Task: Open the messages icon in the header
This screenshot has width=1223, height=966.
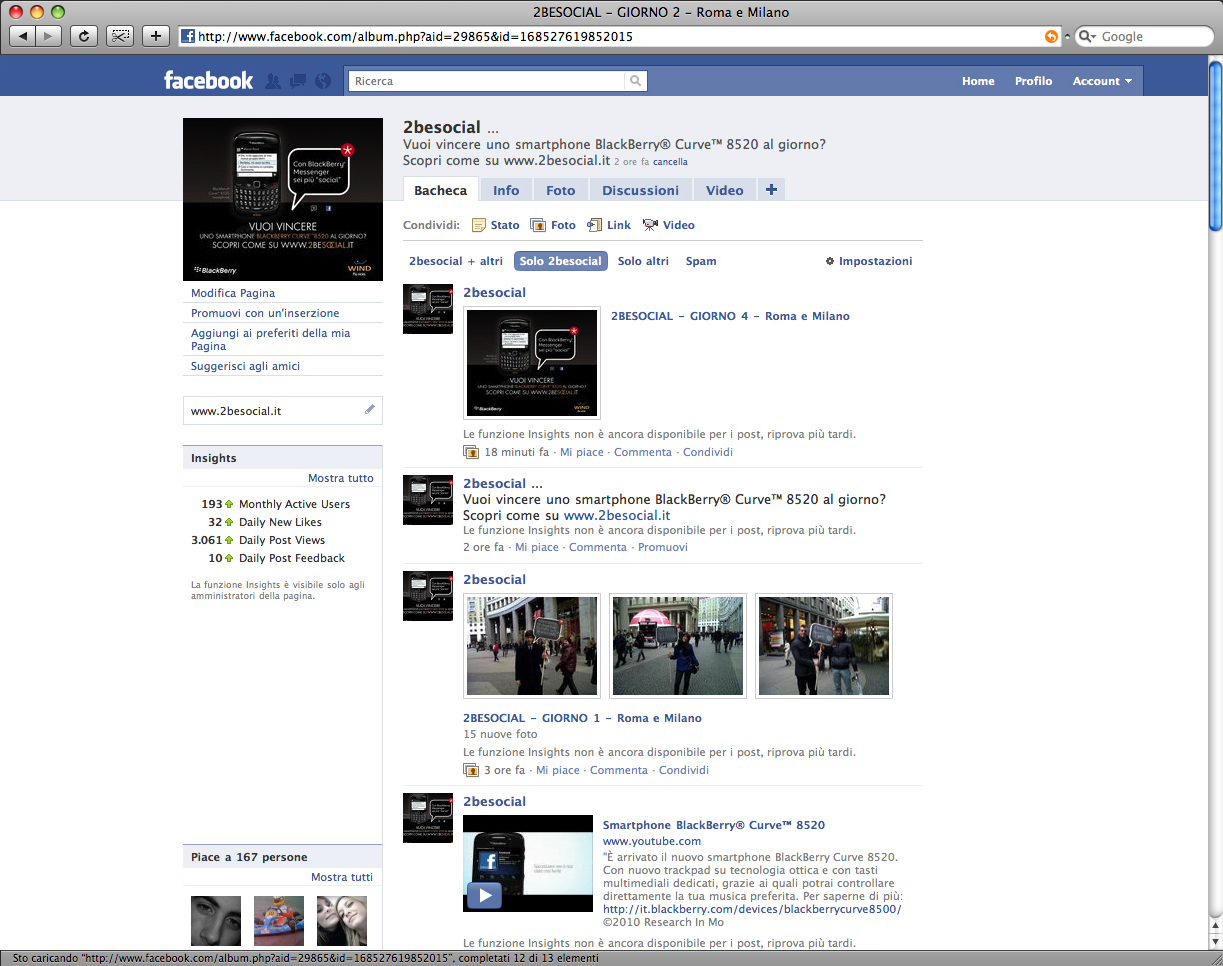Action: [x=298, y=81]
